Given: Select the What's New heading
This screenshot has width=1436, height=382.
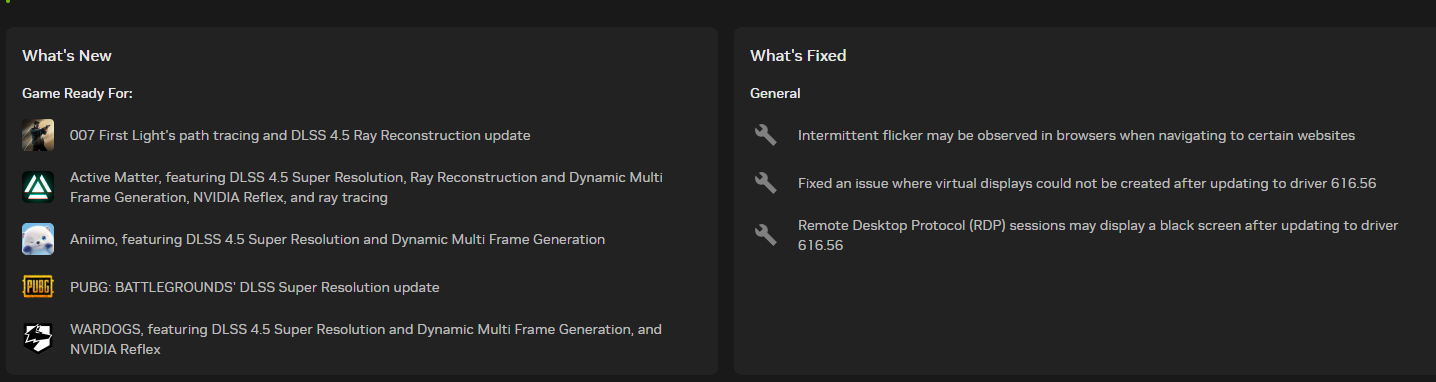Looking at the screenshot, I should 67,56.
